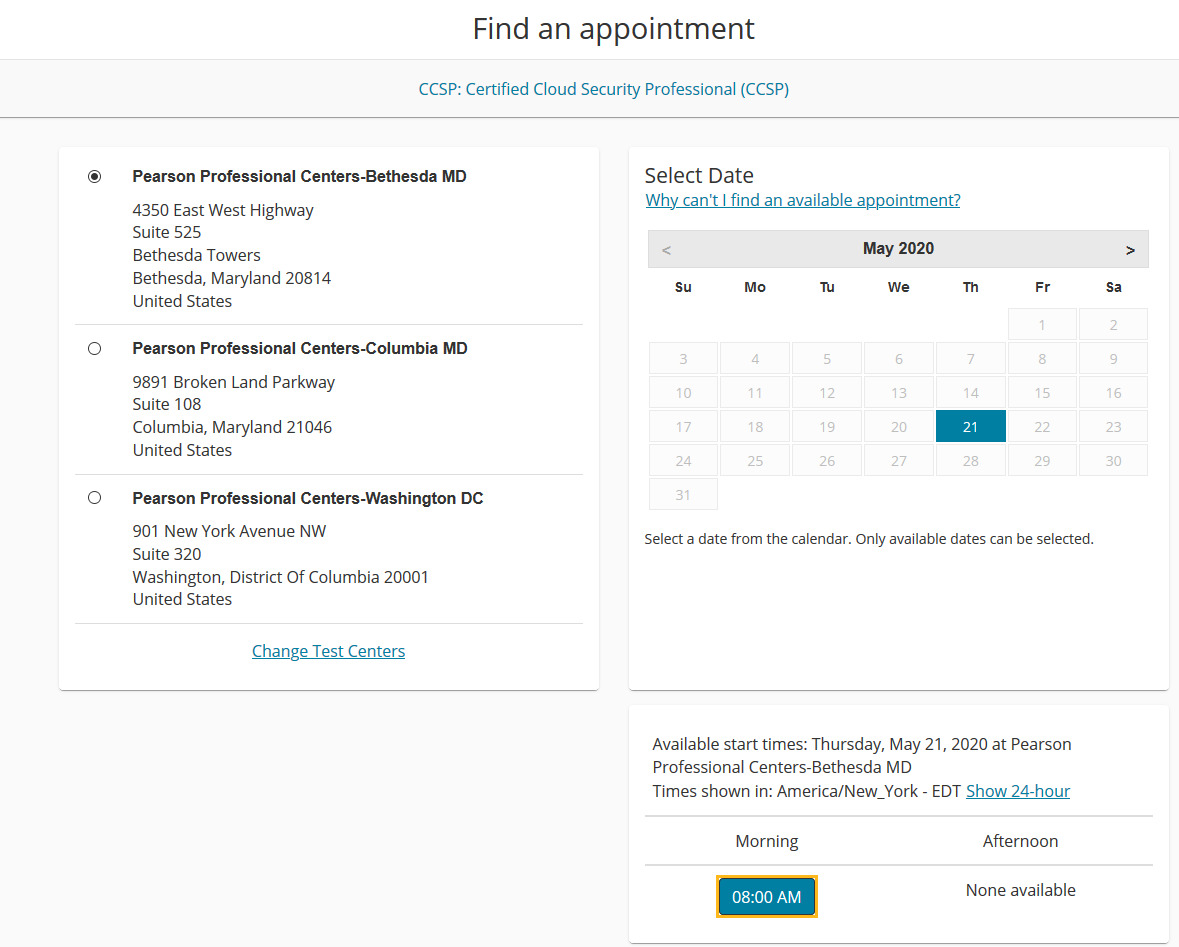Image resolution: width=1179 pixels, height=947 pixels.
Task: Select Pearson Professional Centers-Columbia MD radio button
Action: click(95, 349)
